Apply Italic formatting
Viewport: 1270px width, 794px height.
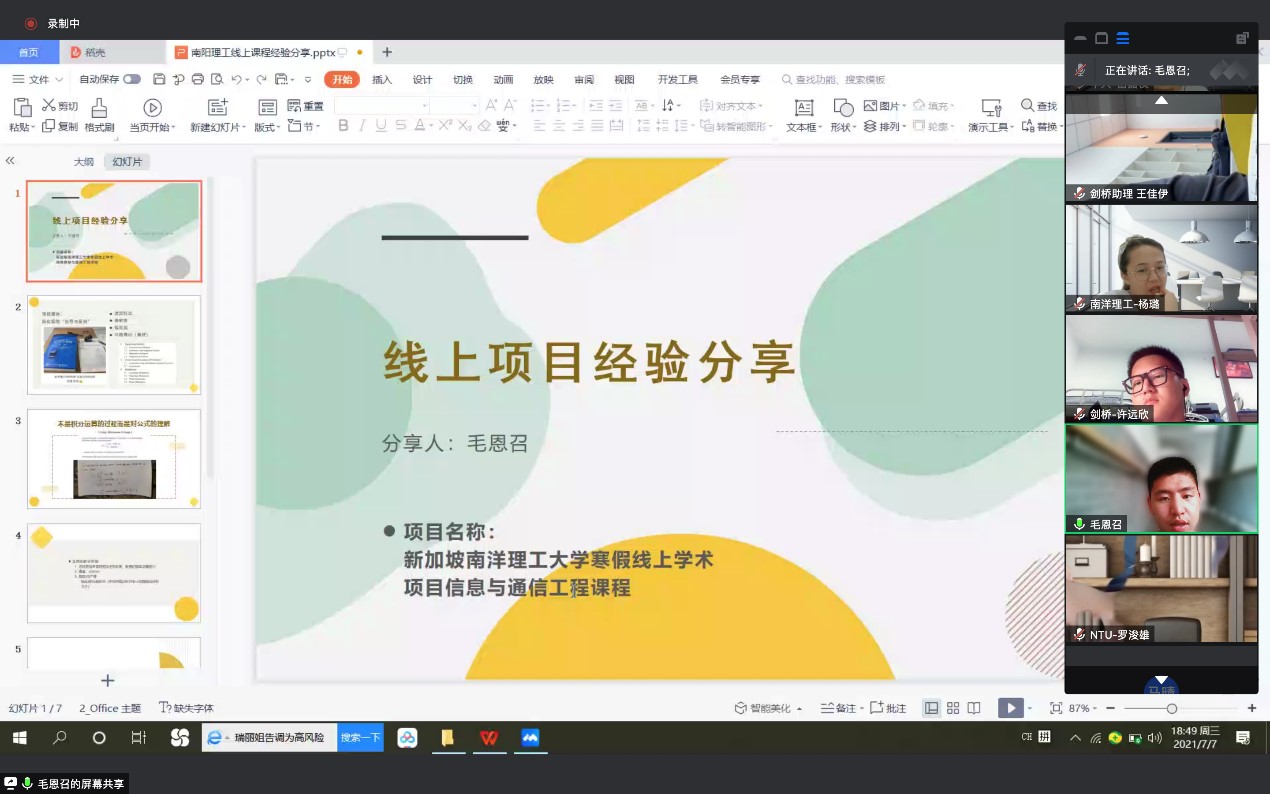click(362, 126)
